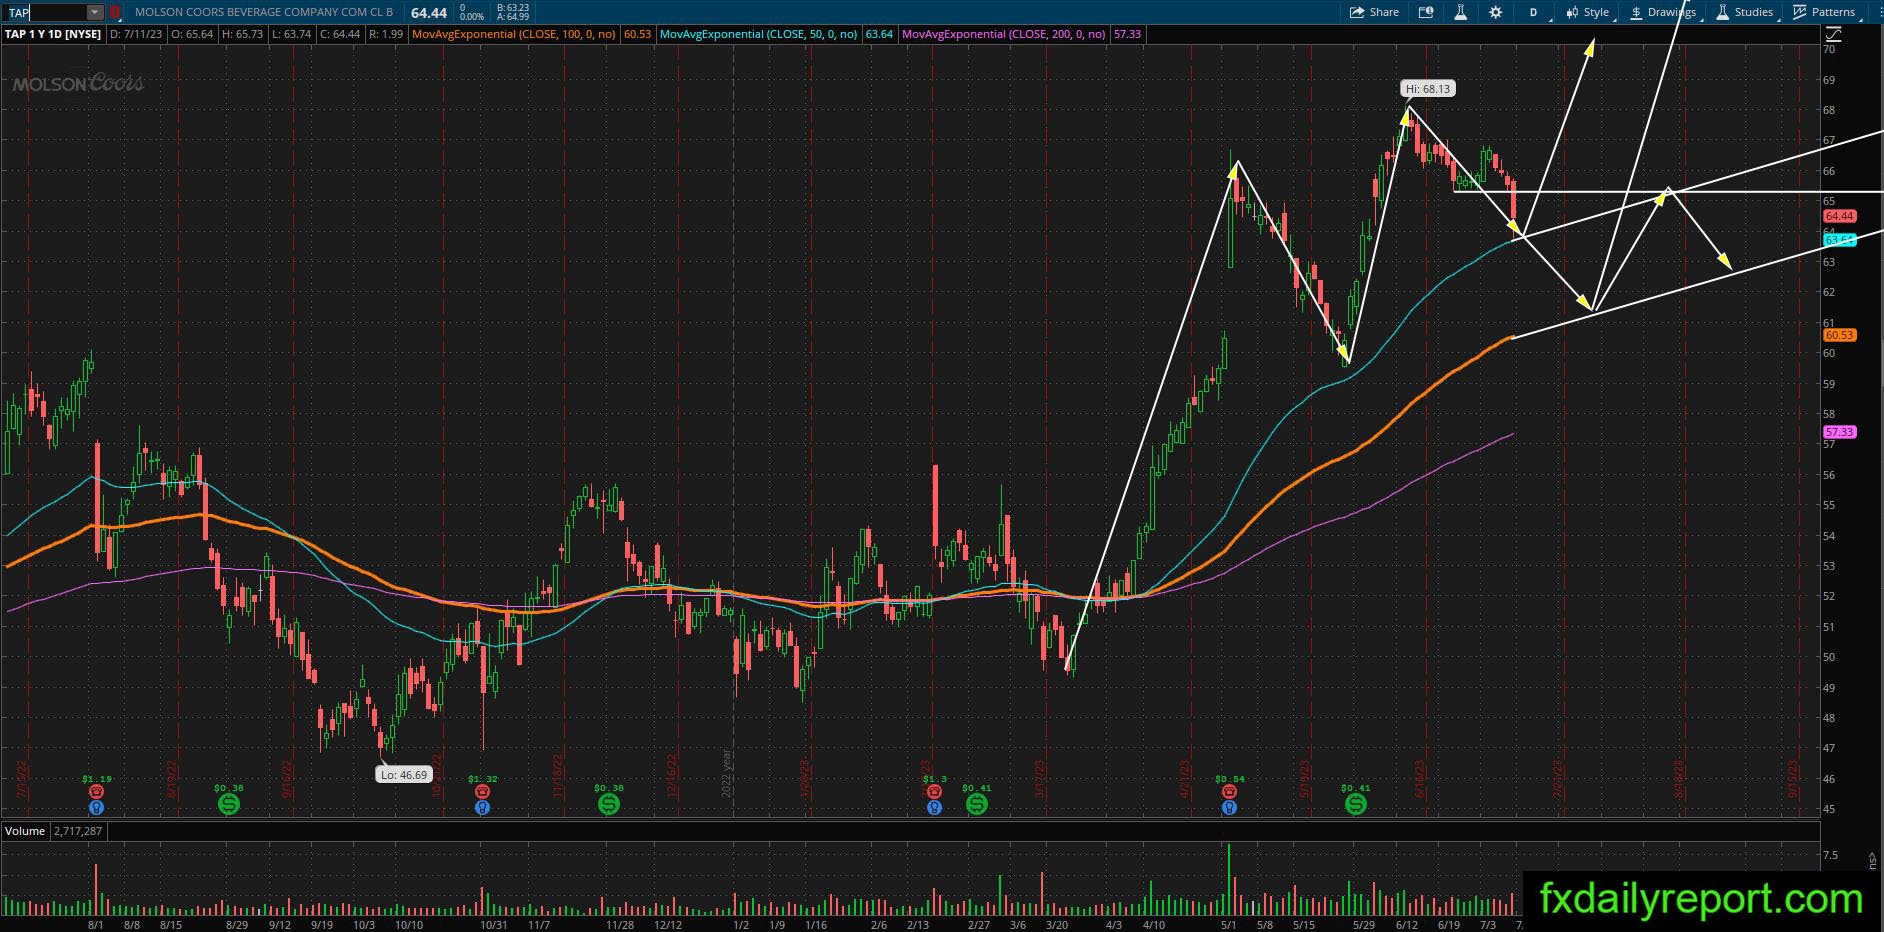Click the blue lightbulb icon under $1.3
Image resolution: width=1884 pixels, height=932 pixels.
(x=934, y=807)
